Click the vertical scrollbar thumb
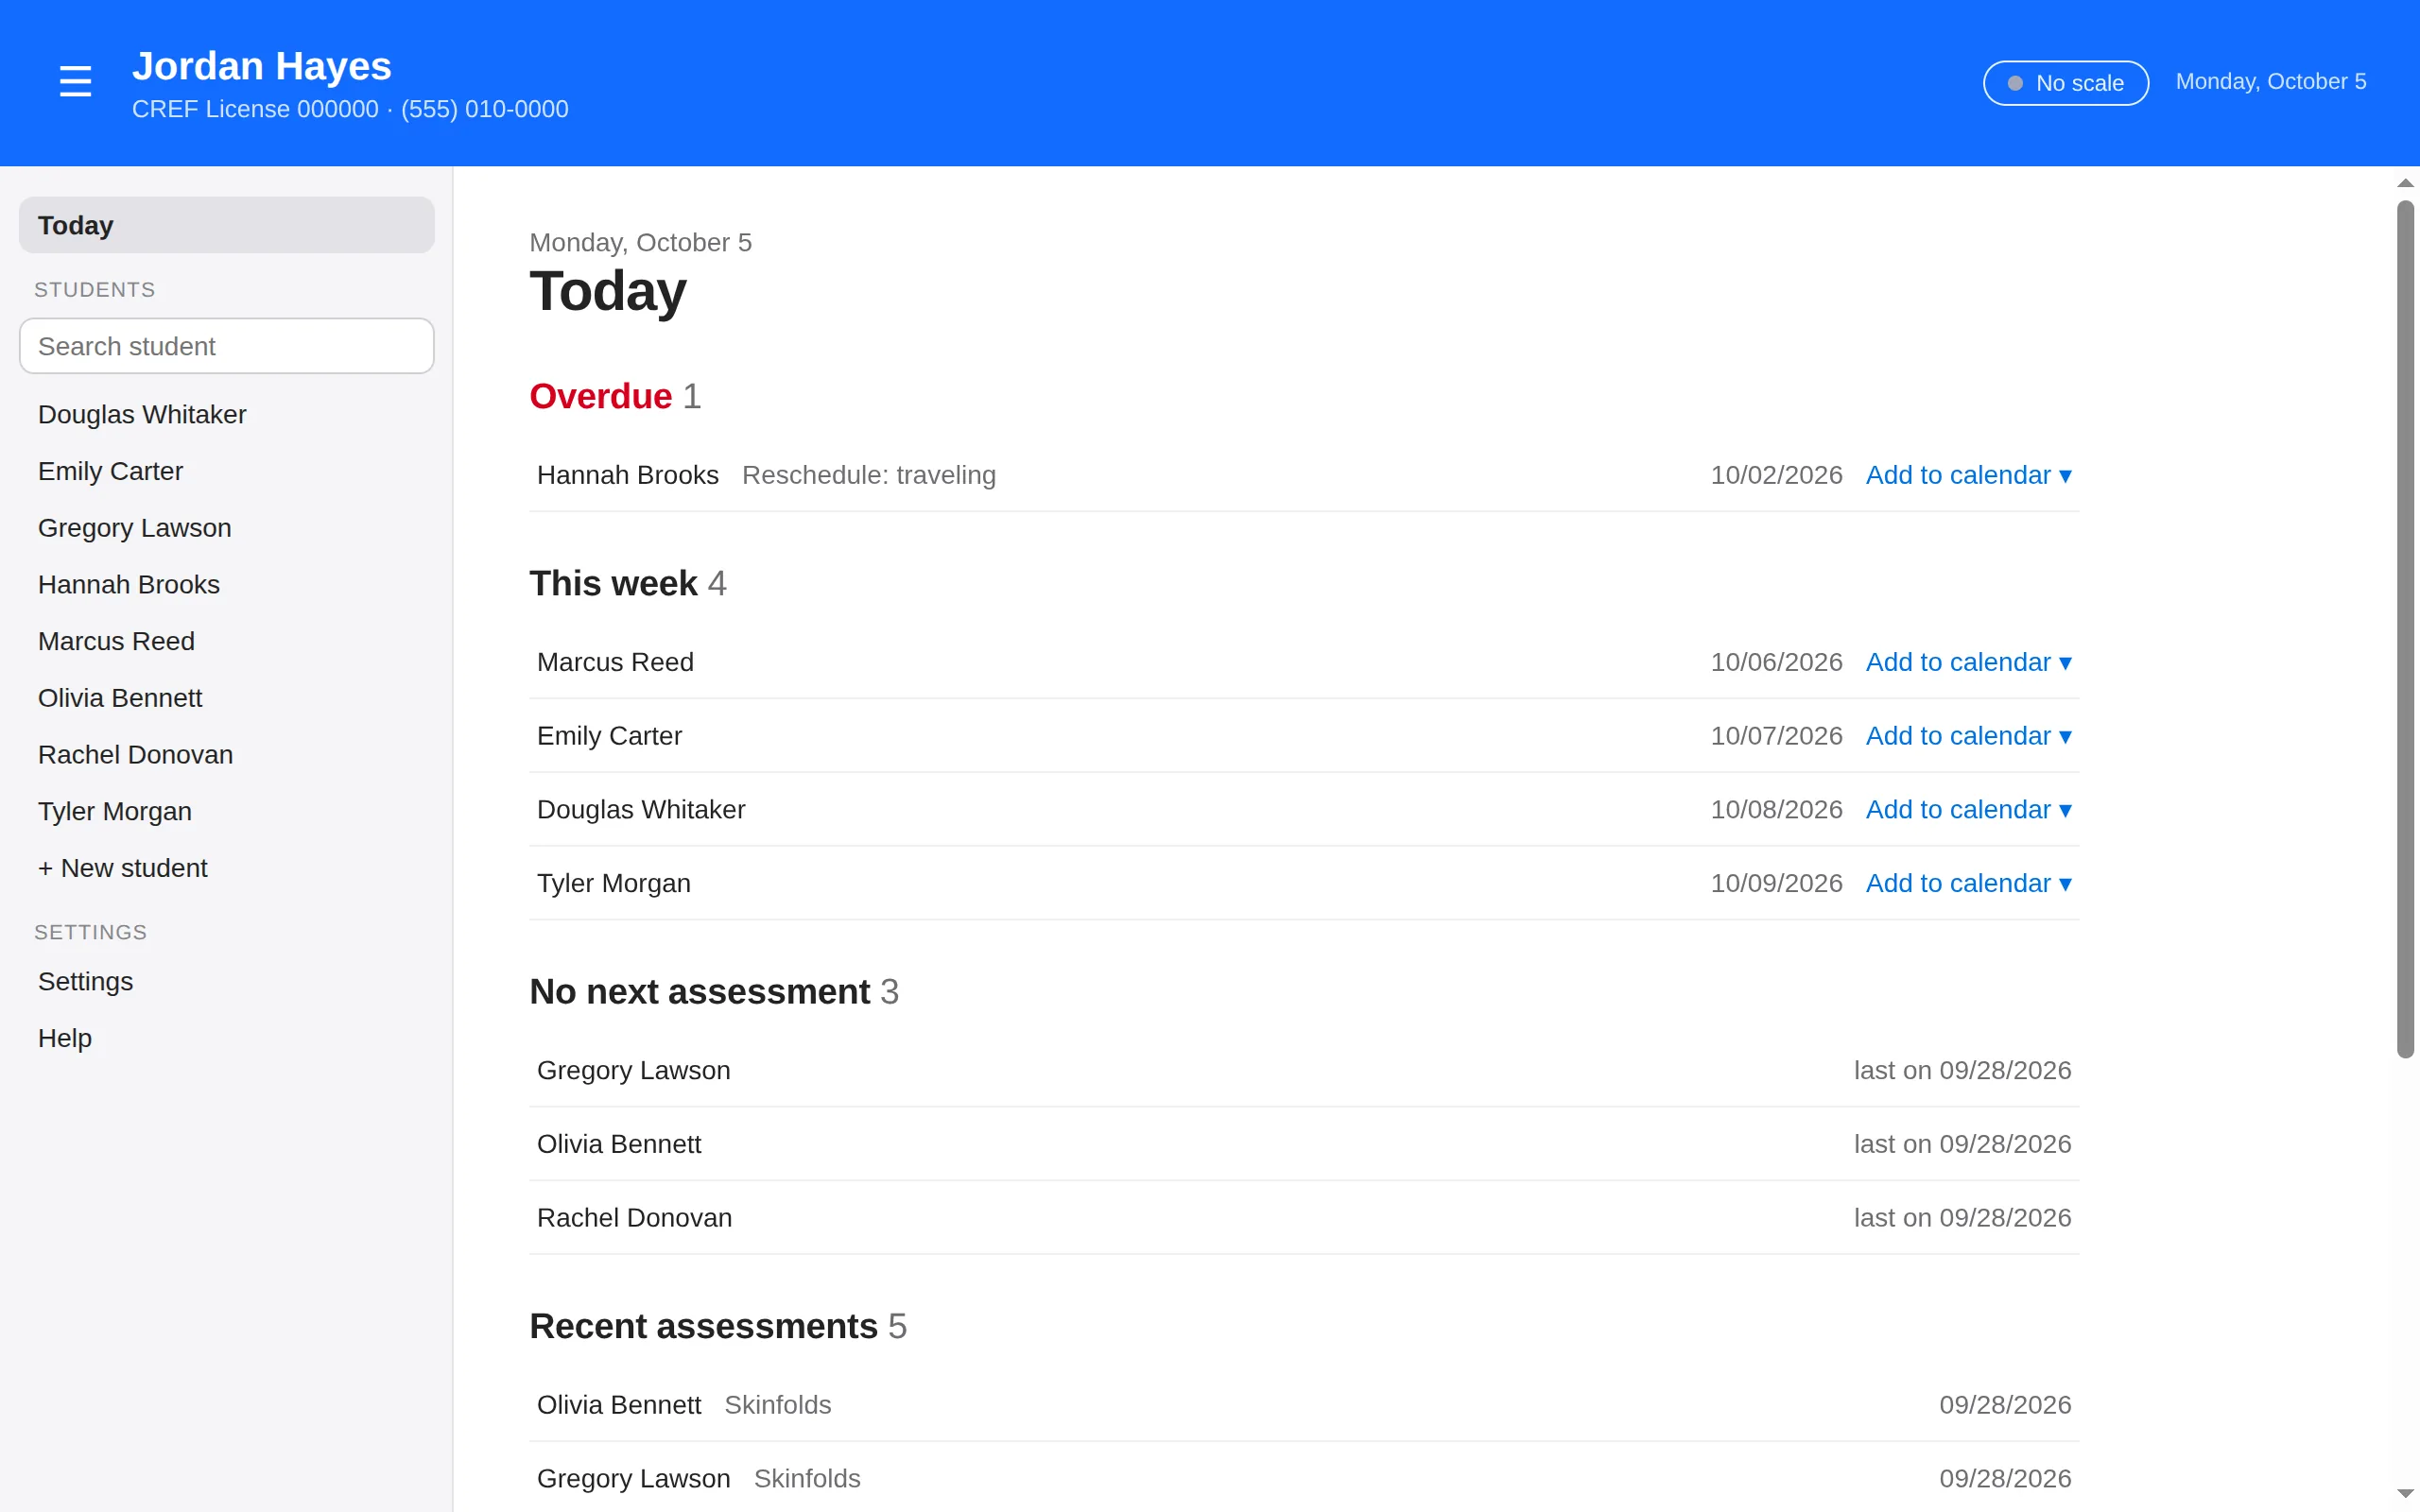Image resolution: width=2420 pixels, height=1512 pixels. [2405, 629]
